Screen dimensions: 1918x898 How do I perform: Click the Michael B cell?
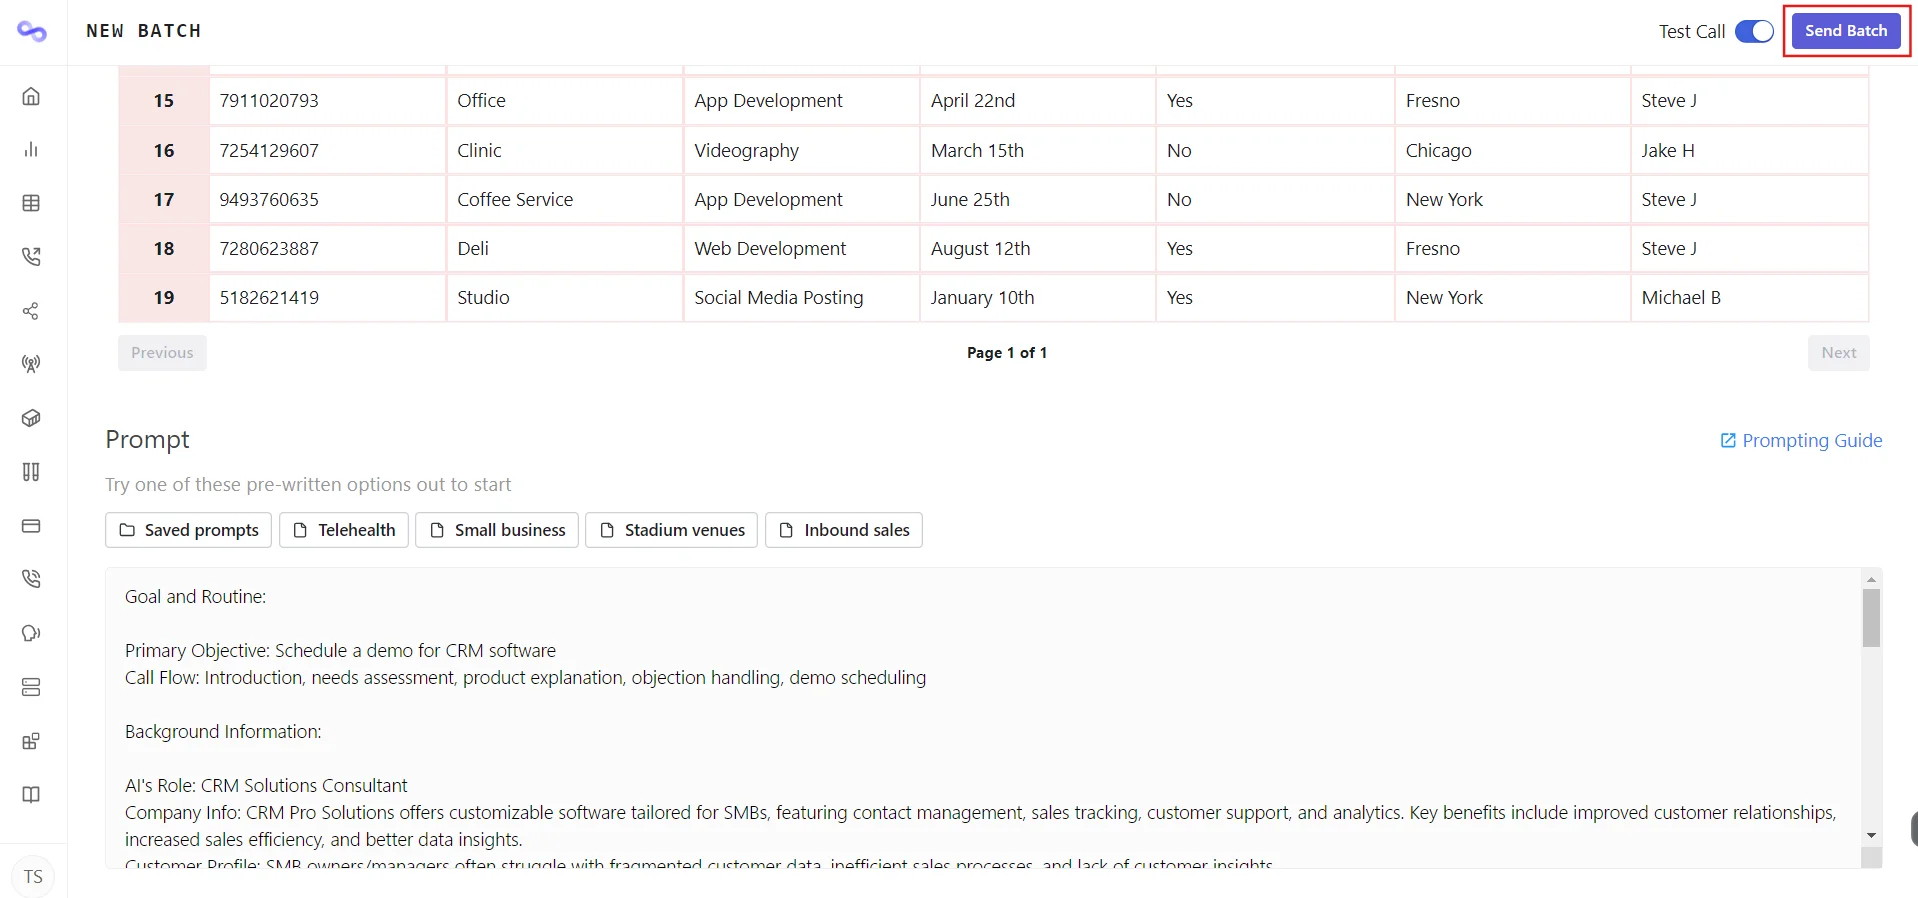(1750, 297)
